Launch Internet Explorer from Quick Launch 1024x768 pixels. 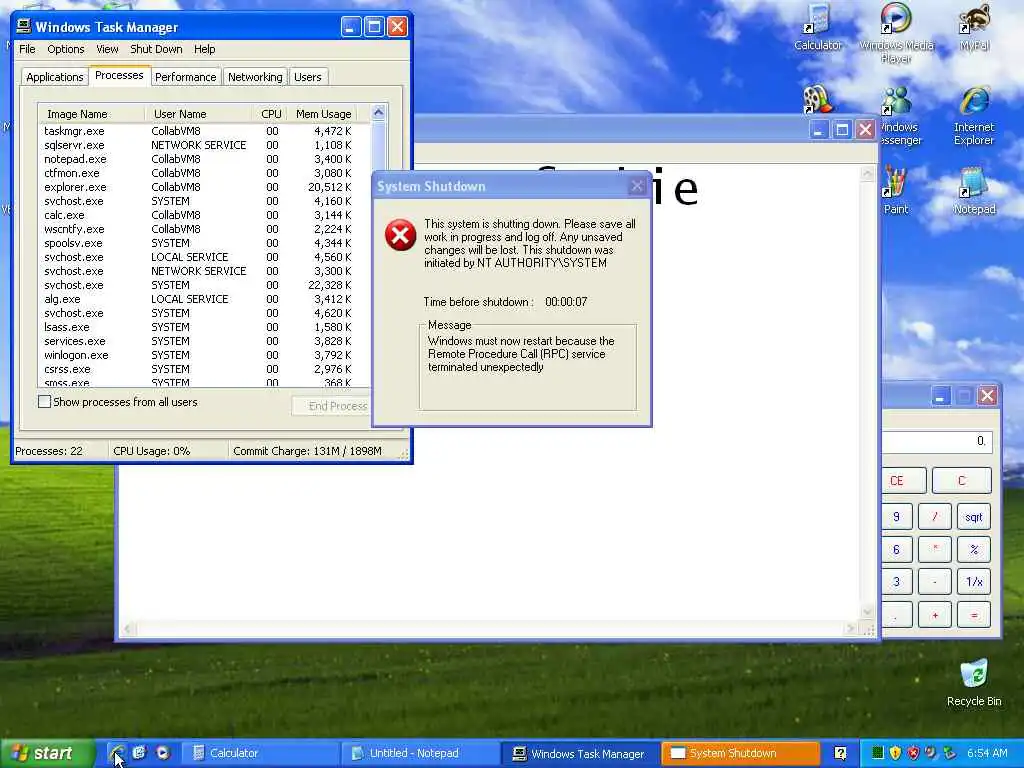coord(118,753)
